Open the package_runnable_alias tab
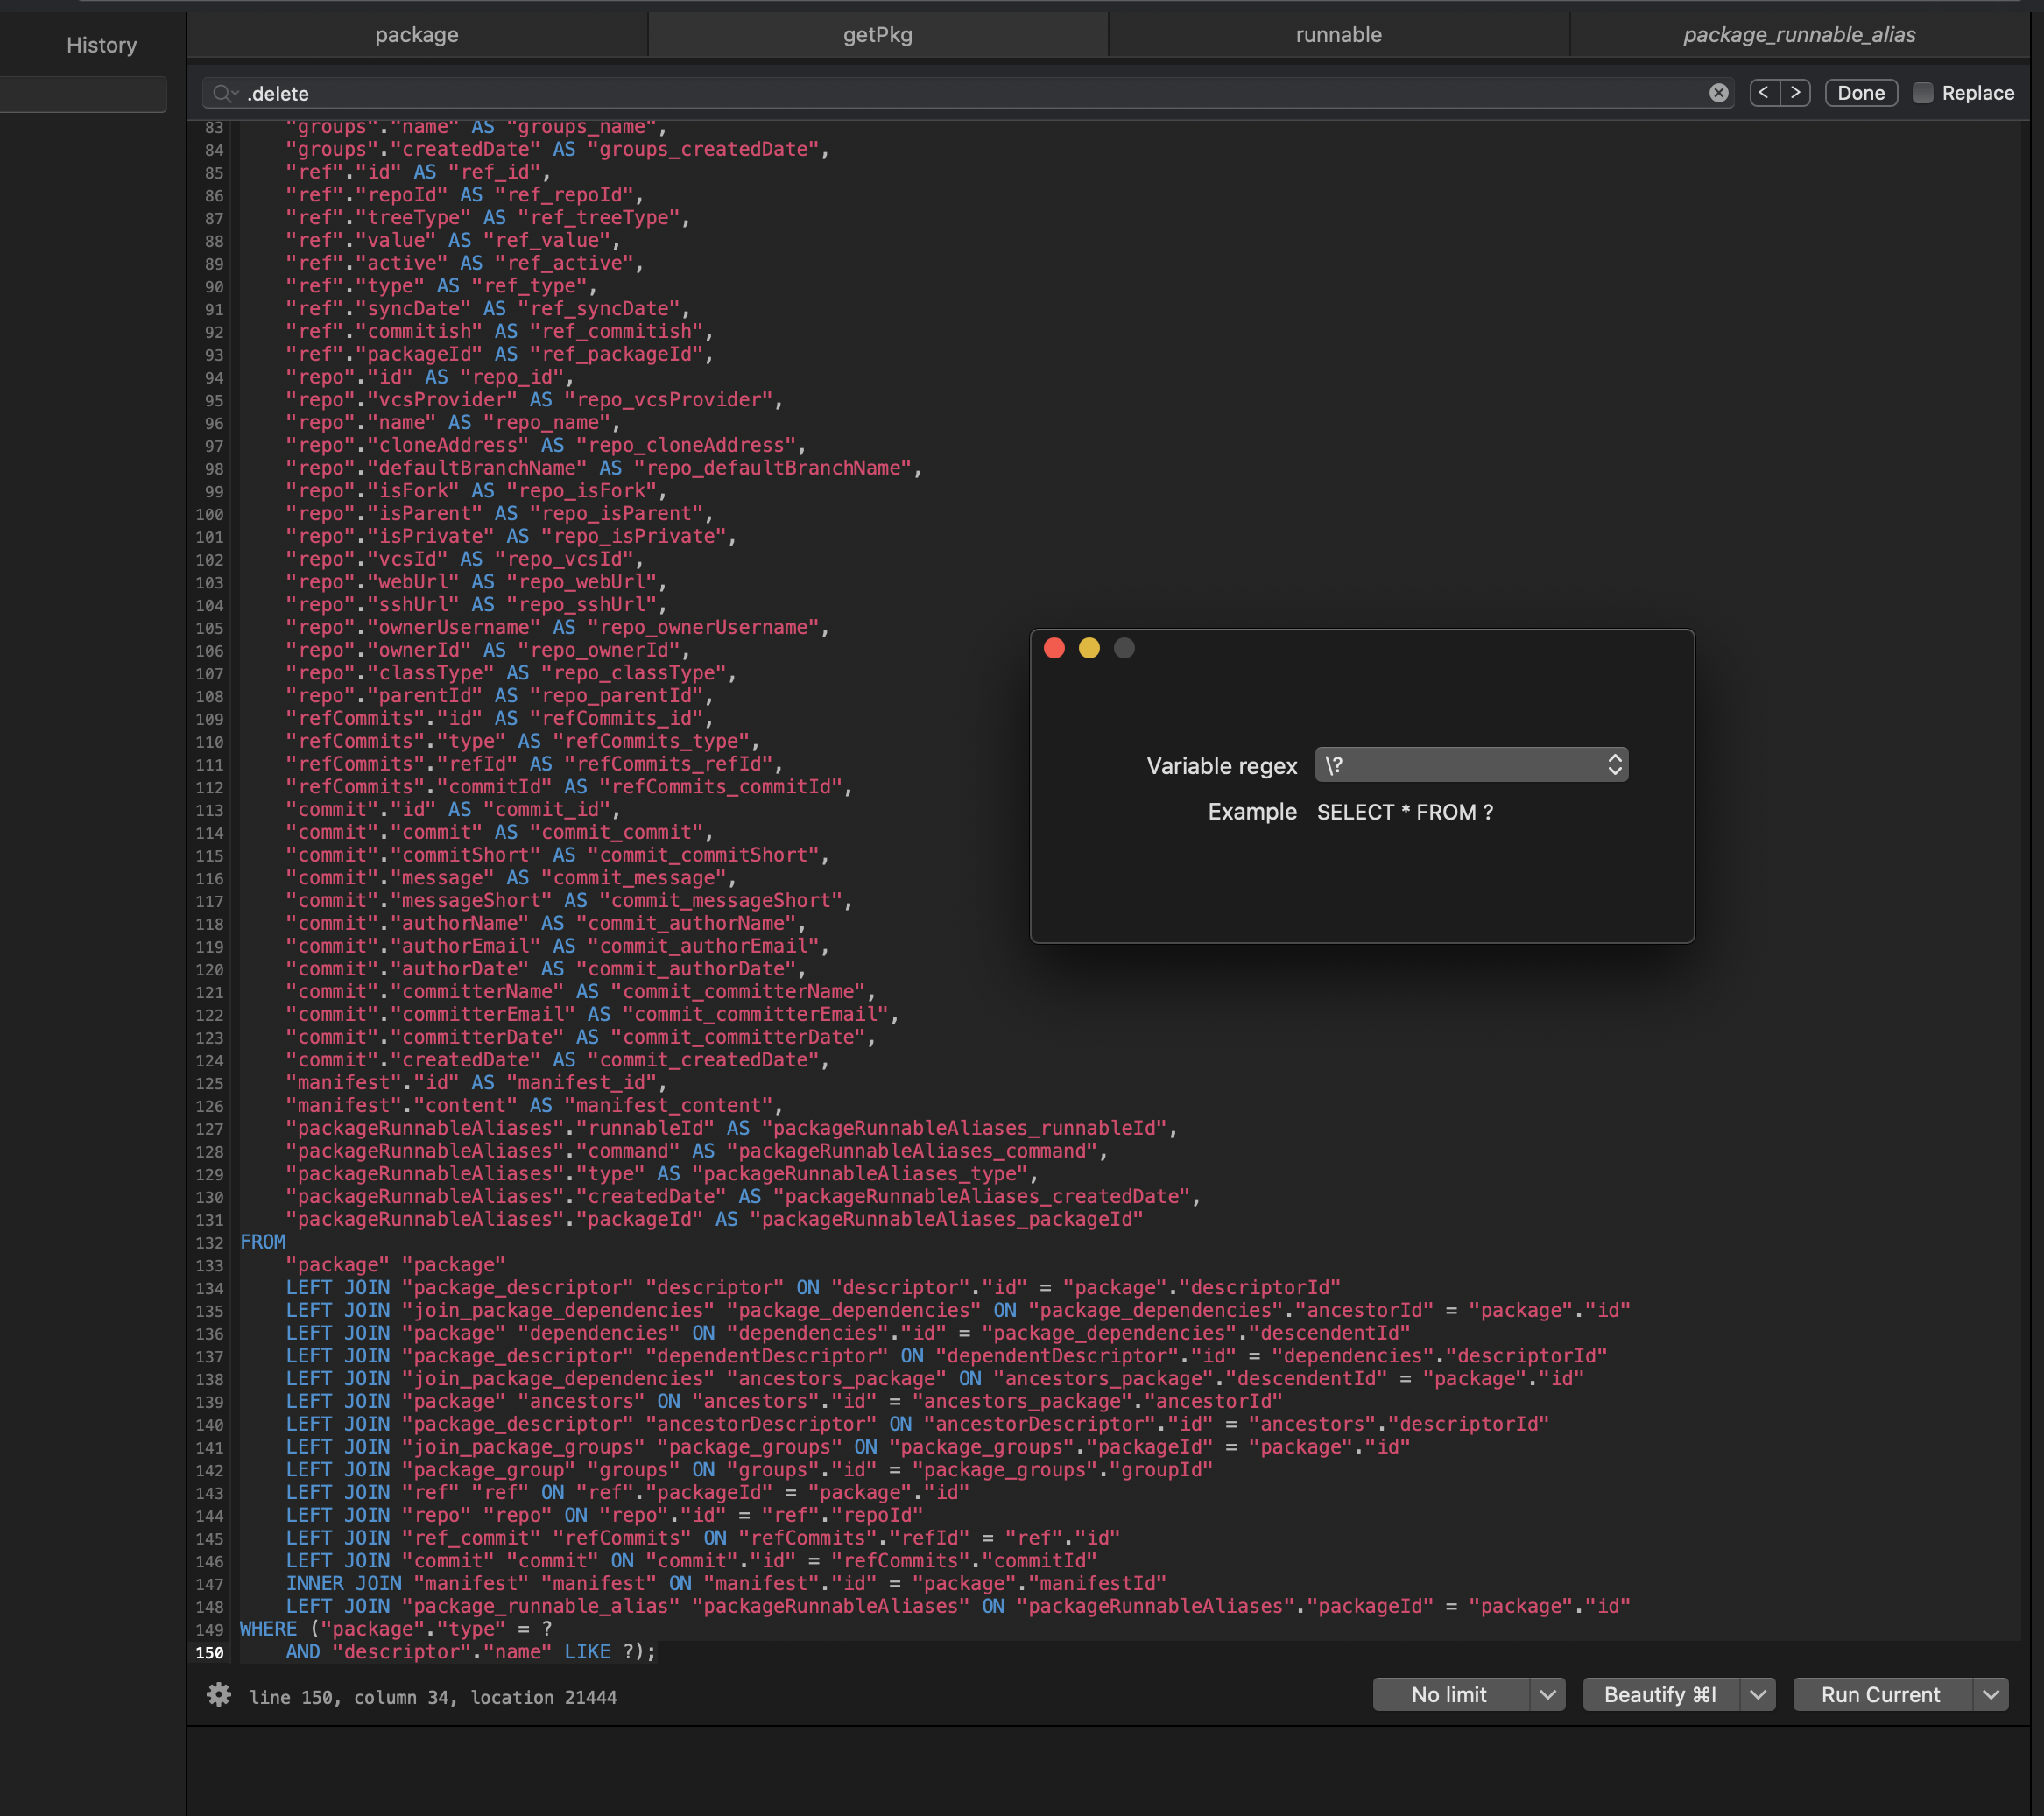 (x=1797, y=34)
